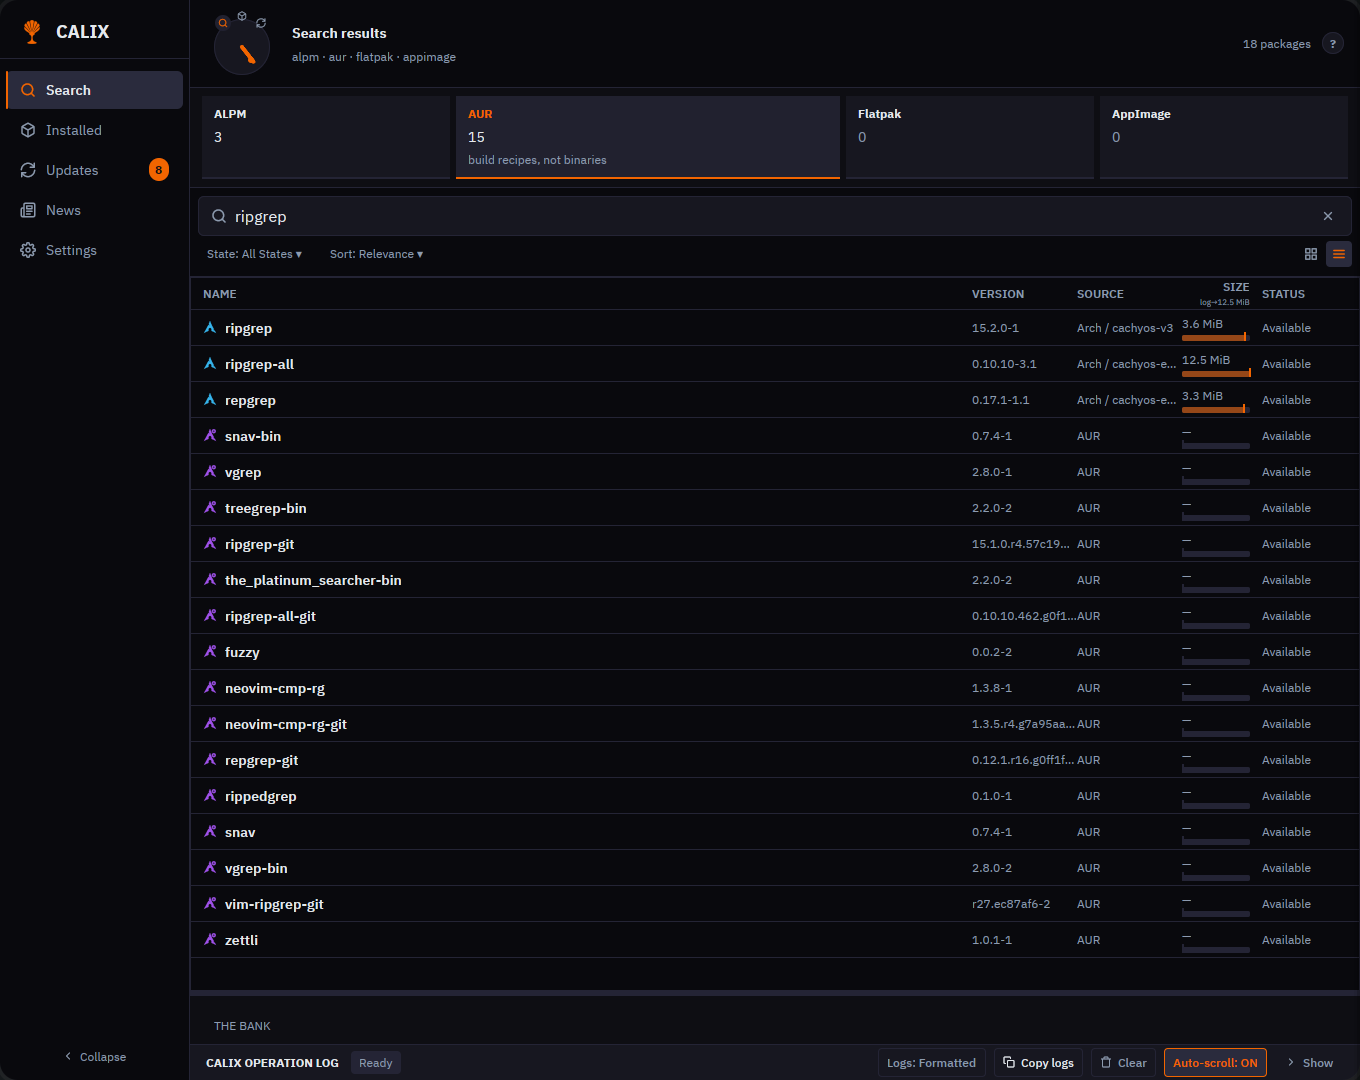This screenshot has width=1360, height=1080.
Task: Click the Arch icon beside repgrep
Action: [x=210, y=400]
